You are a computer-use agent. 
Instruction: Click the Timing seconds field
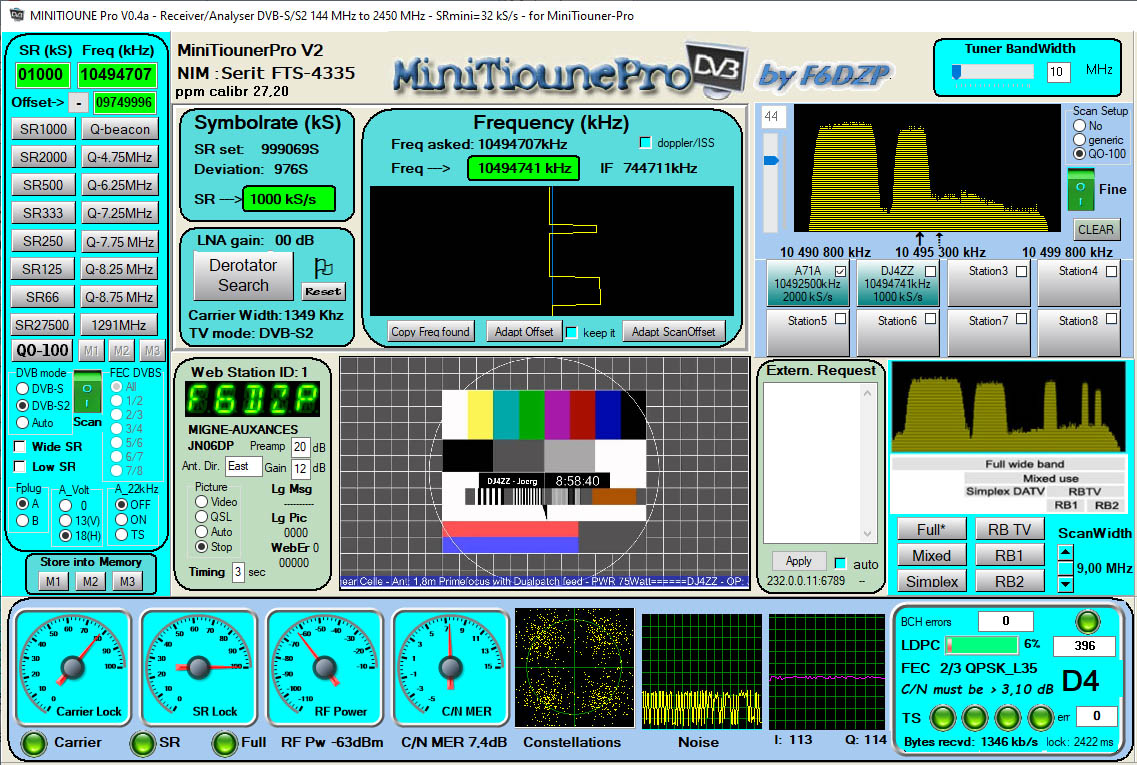[238, 572]
